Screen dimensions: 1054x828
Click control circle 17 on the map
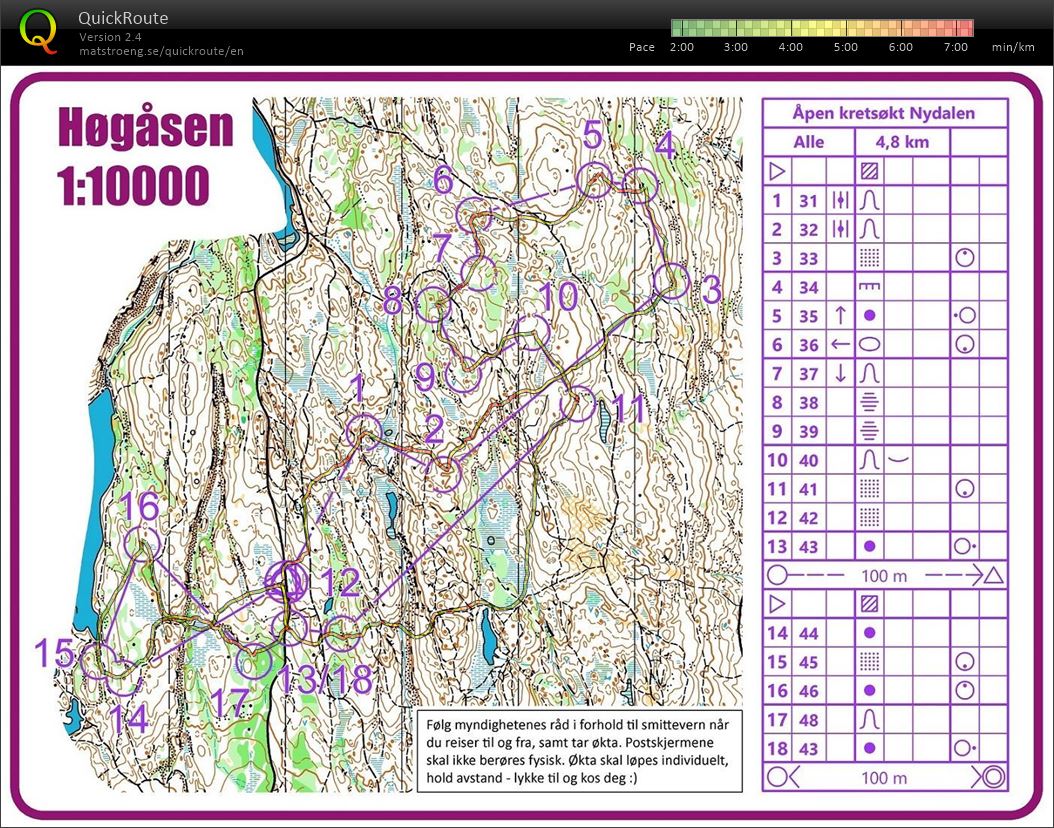tap(255, 661)
